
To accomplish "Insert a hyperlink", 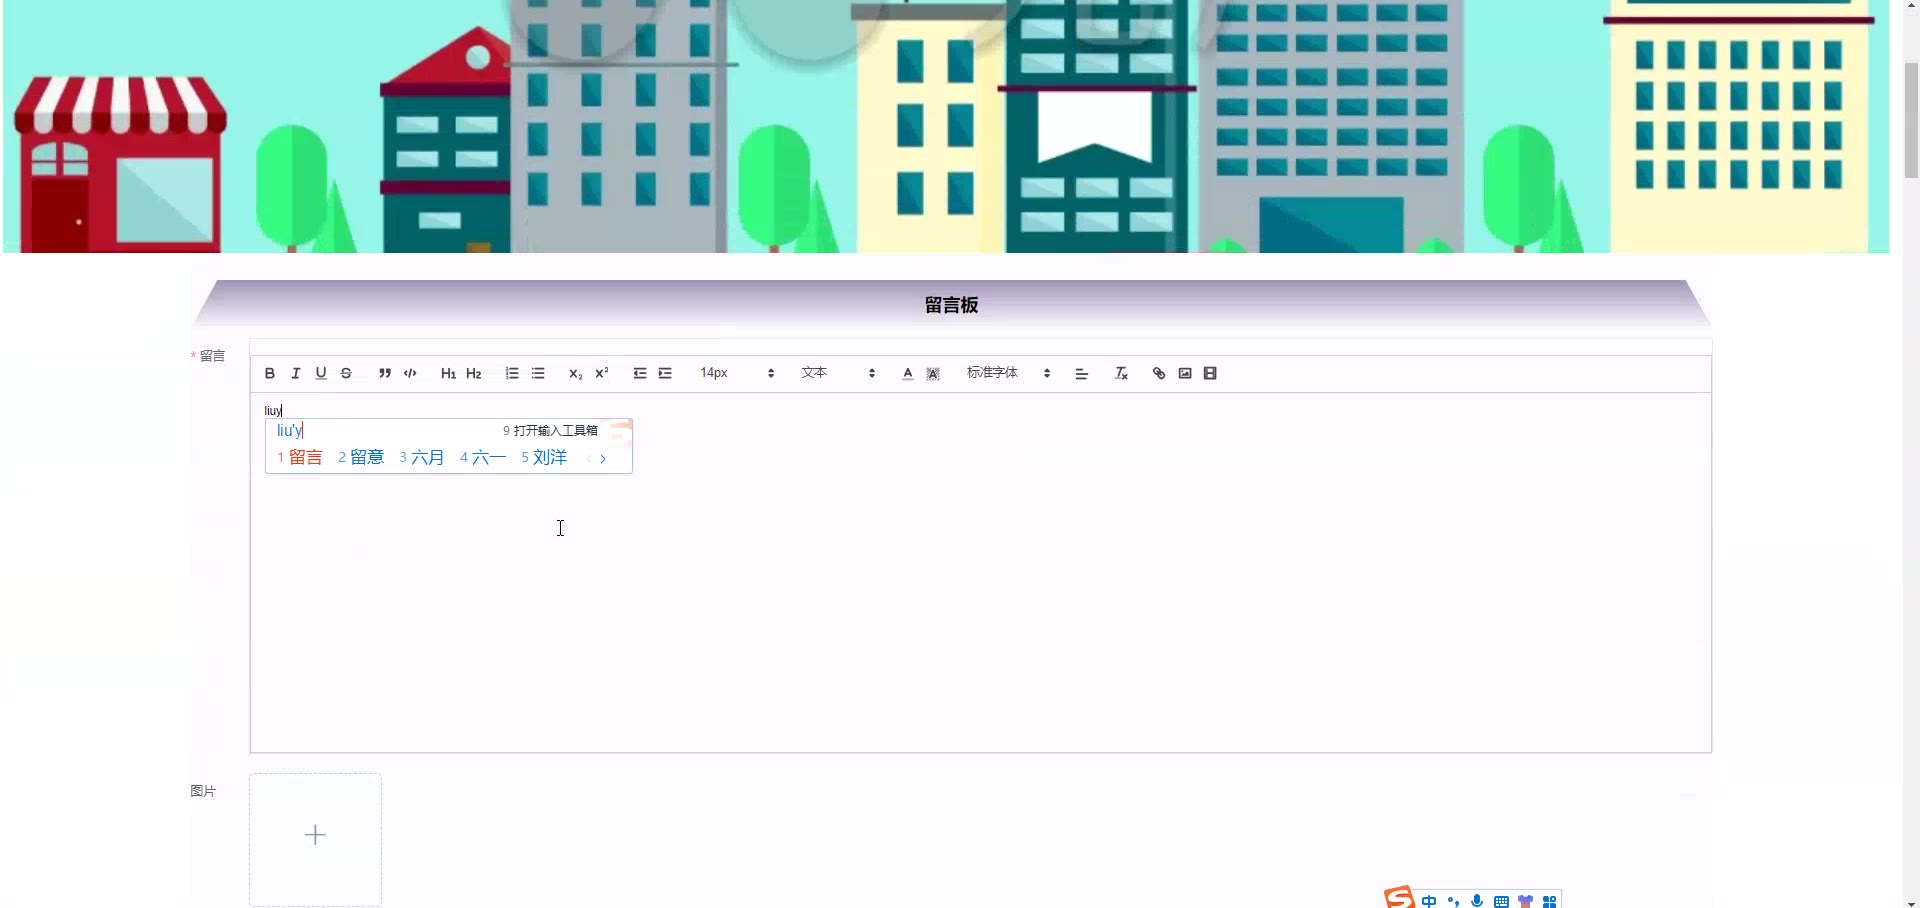I will (x=1159, y=373).
